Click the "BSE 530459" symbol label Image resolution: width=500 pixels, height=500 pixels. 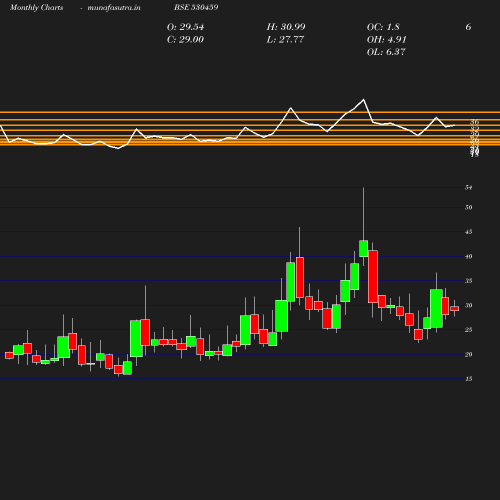tap(196, 7)
